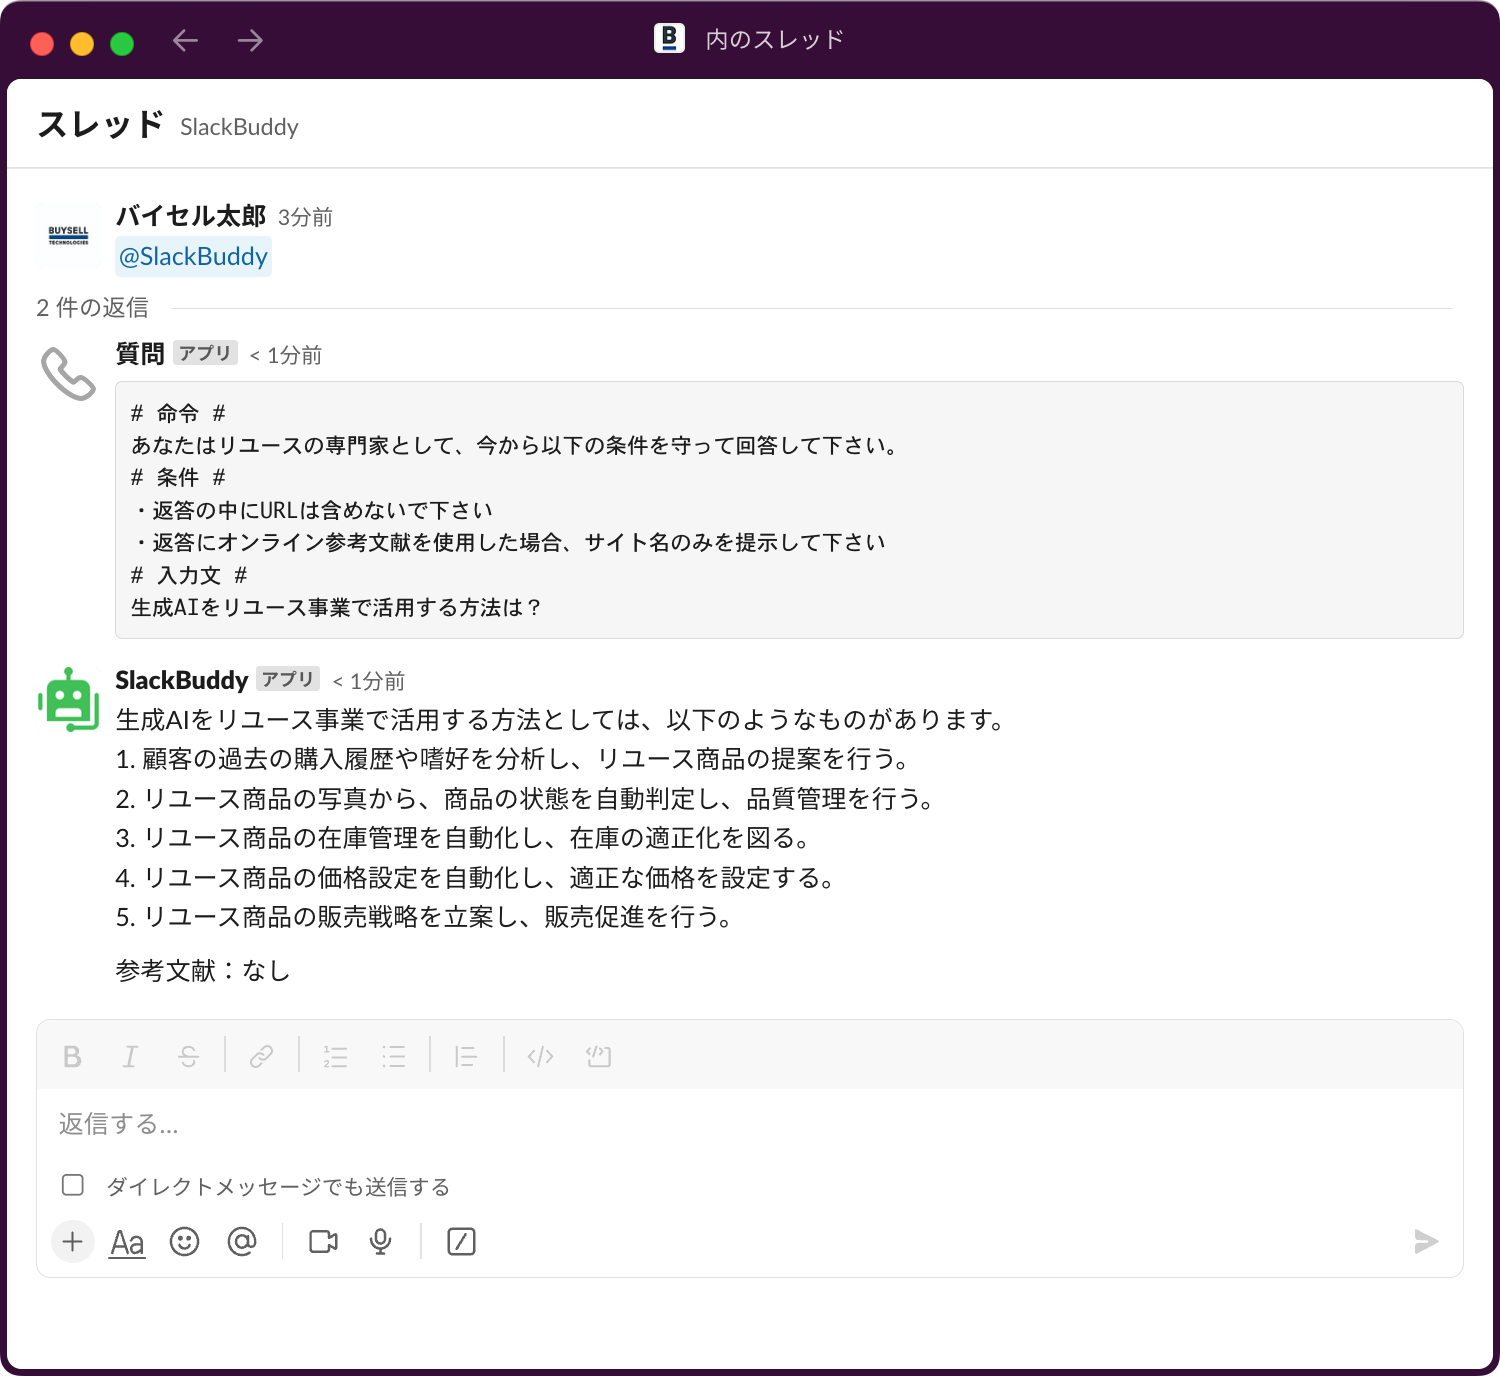The width and height of the screenshot is (1500, 1376).
Task: Click the list item starting 2. リユース商品の写真
Action: pyautogui.click(x=525, y=799)
